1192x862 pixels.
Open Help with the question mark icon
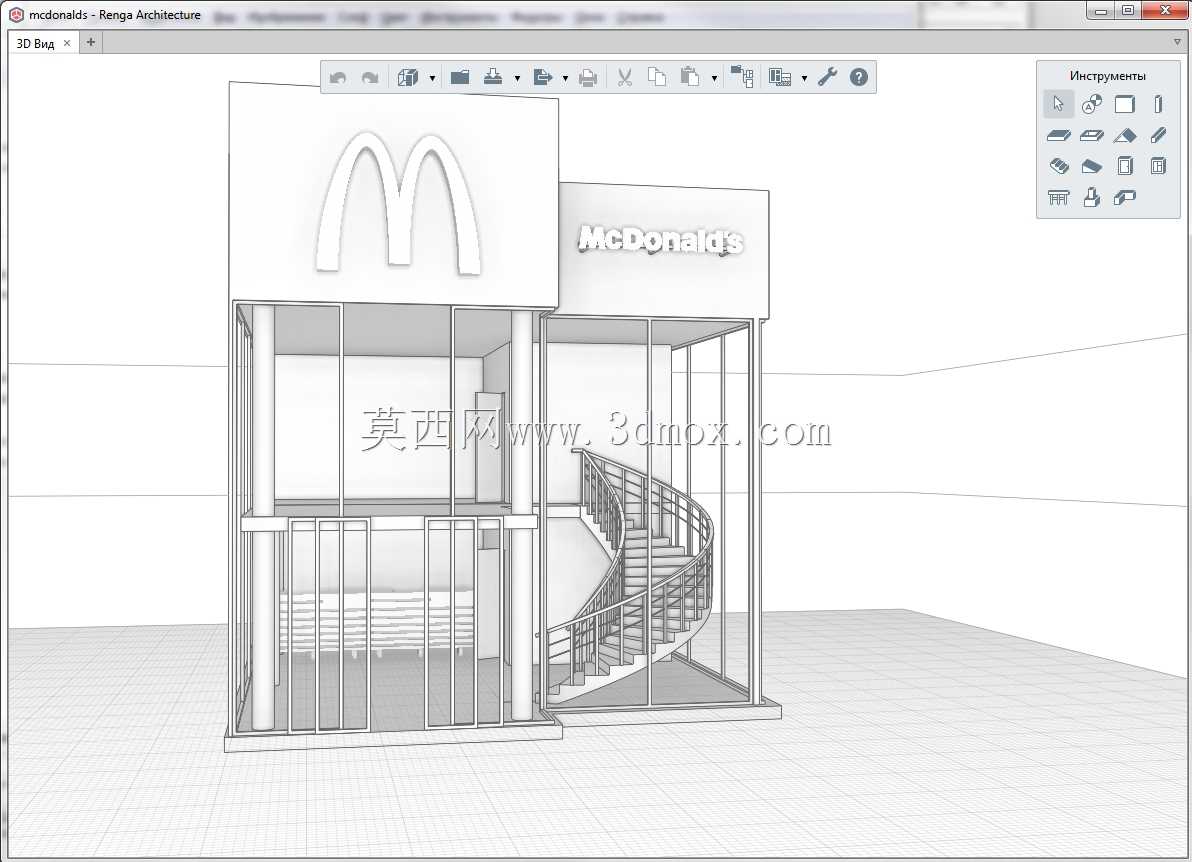pyautogui.click(x=859, y=77)
